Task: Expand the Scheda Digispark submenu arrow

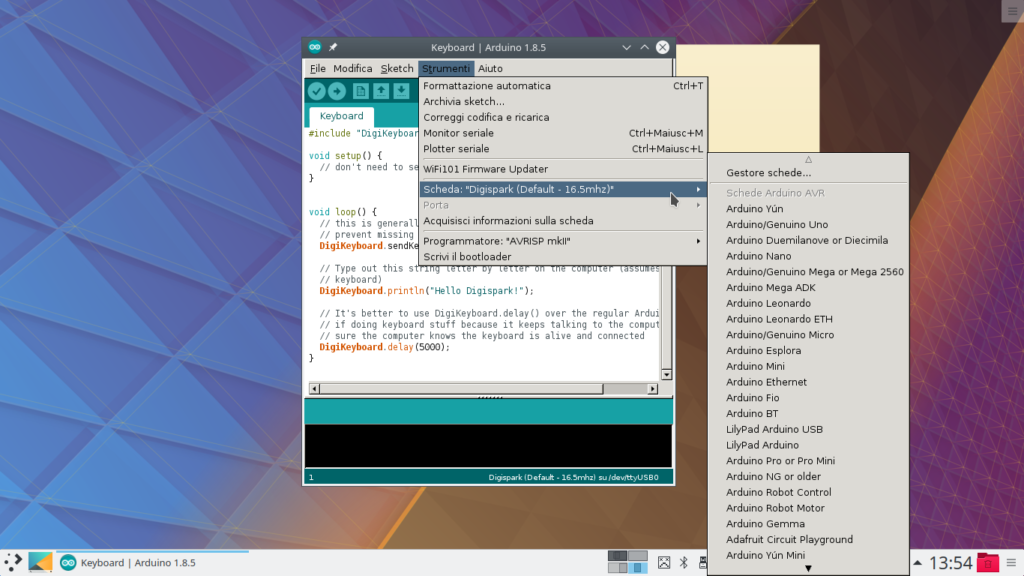Action: 698,189
